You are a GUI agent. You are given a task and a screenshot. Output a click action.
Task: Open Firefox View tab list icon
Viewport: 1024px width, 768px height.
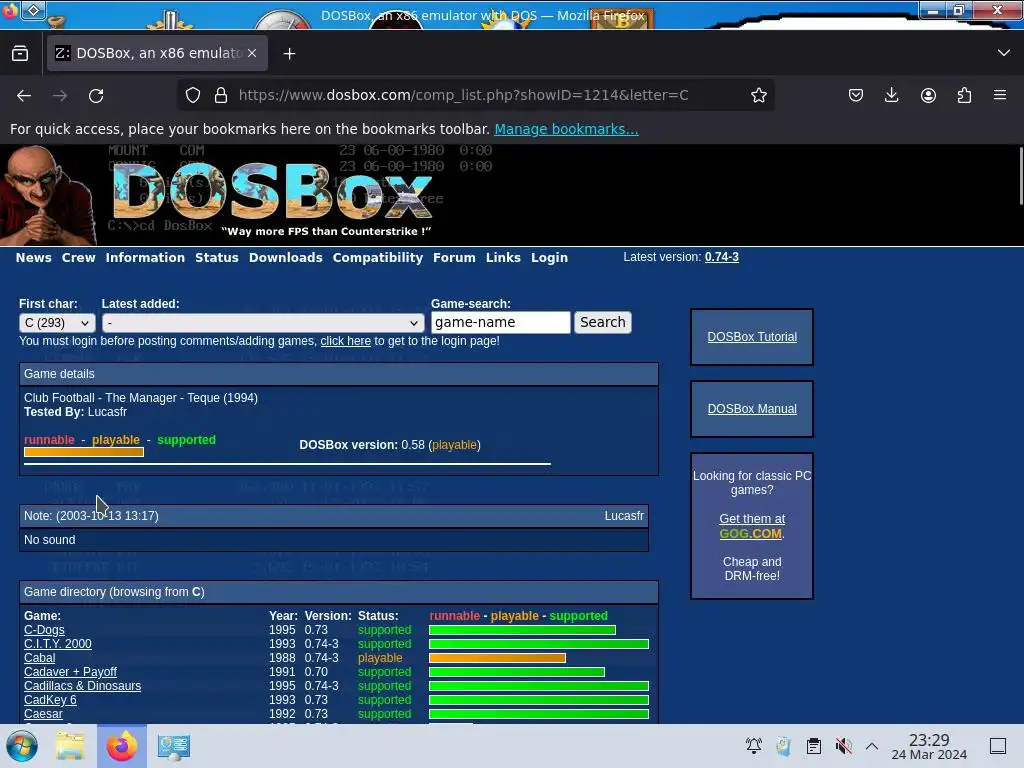[x=20, y=54]
